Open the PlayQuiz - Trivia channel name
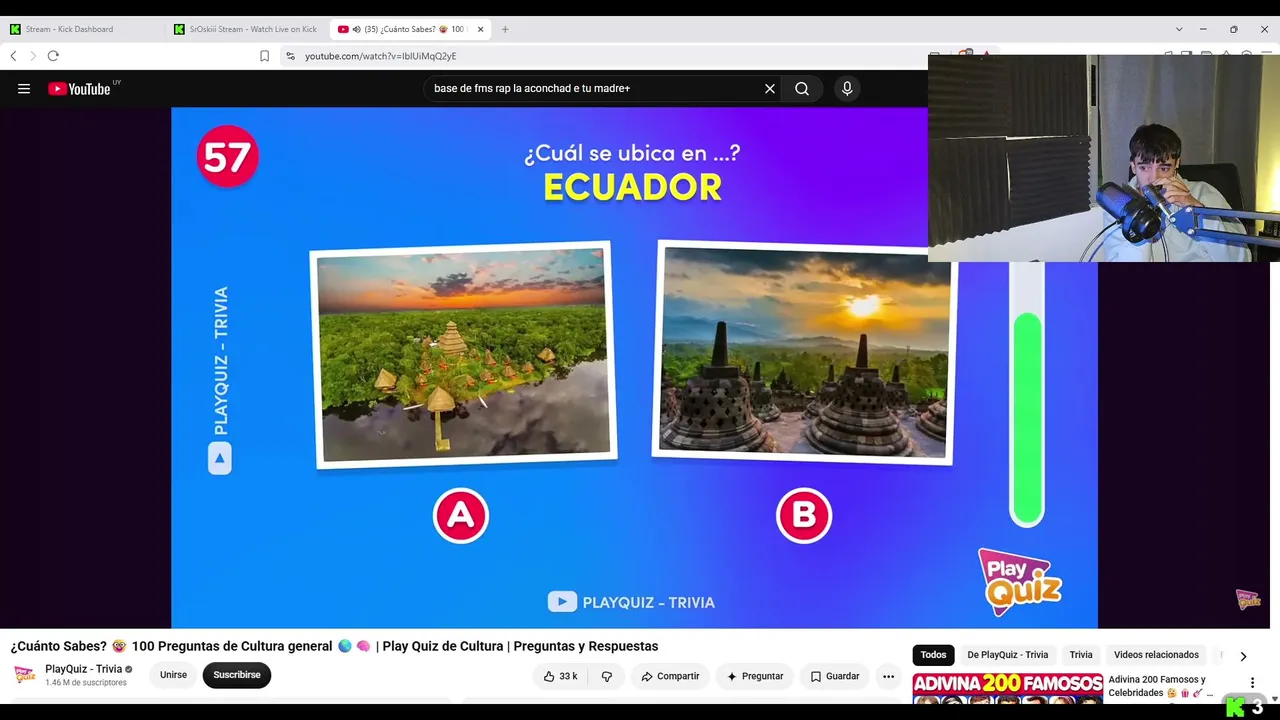 tap(84, 669)
